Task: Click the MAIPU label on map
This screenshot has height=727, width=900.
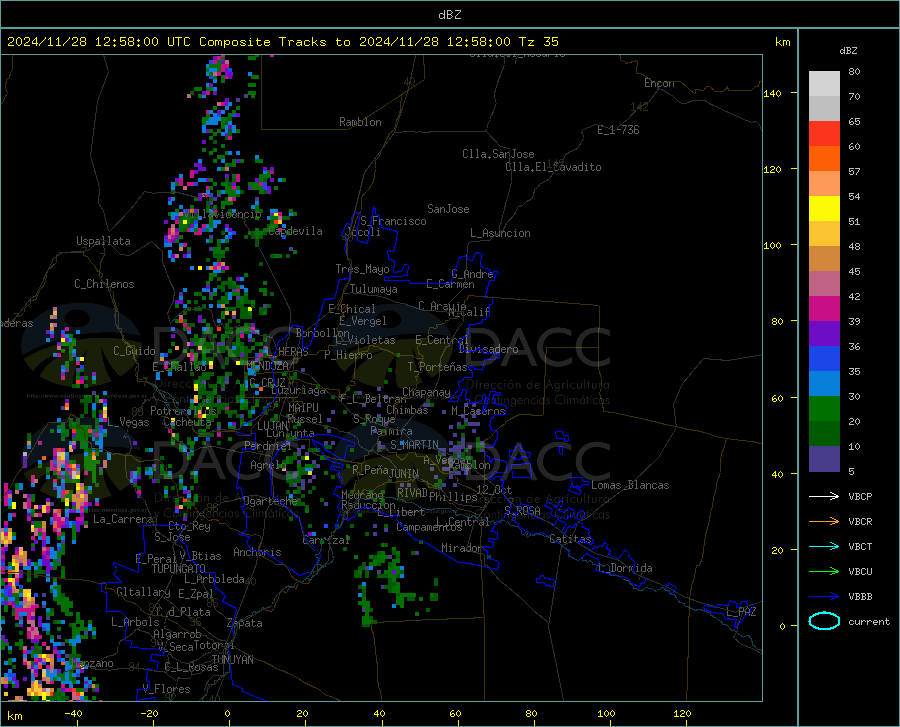Action: (303, 408)
